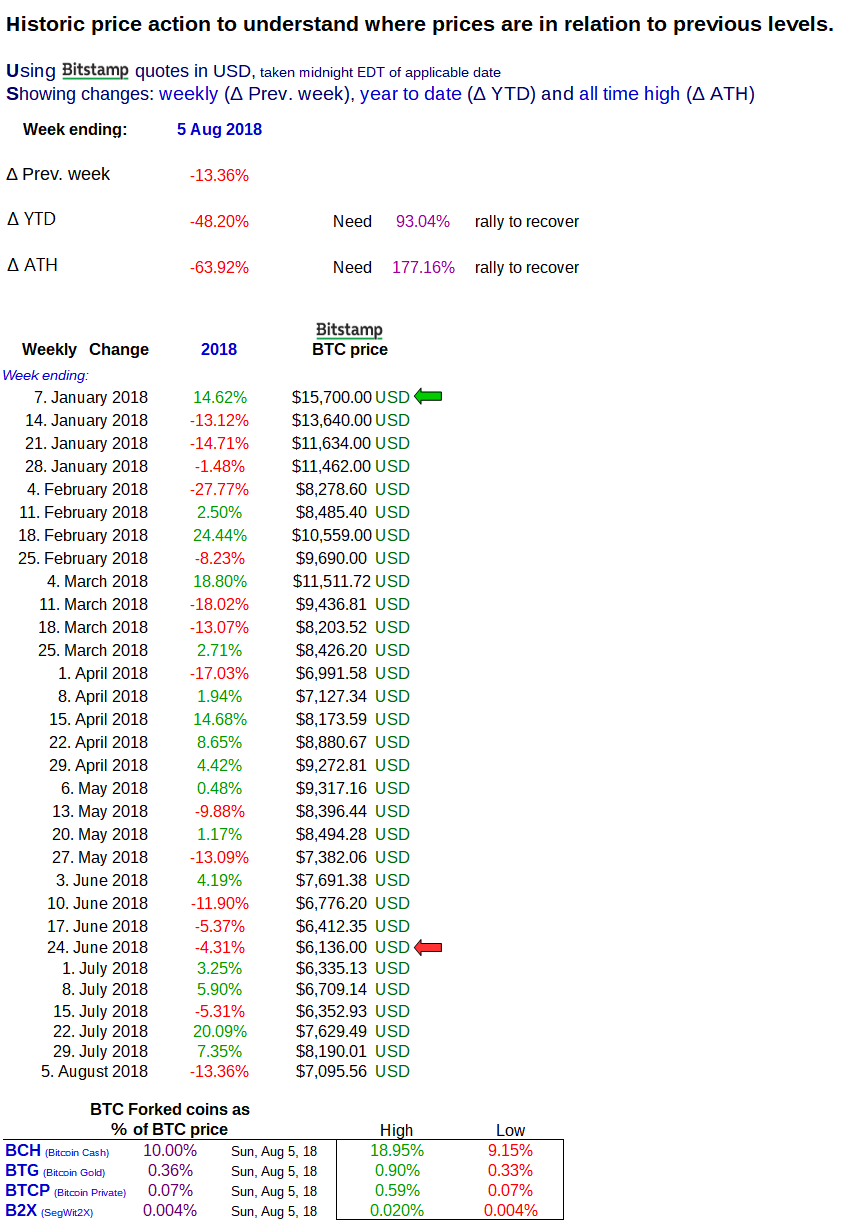Select the 9.15% BCH low value

510,1151
